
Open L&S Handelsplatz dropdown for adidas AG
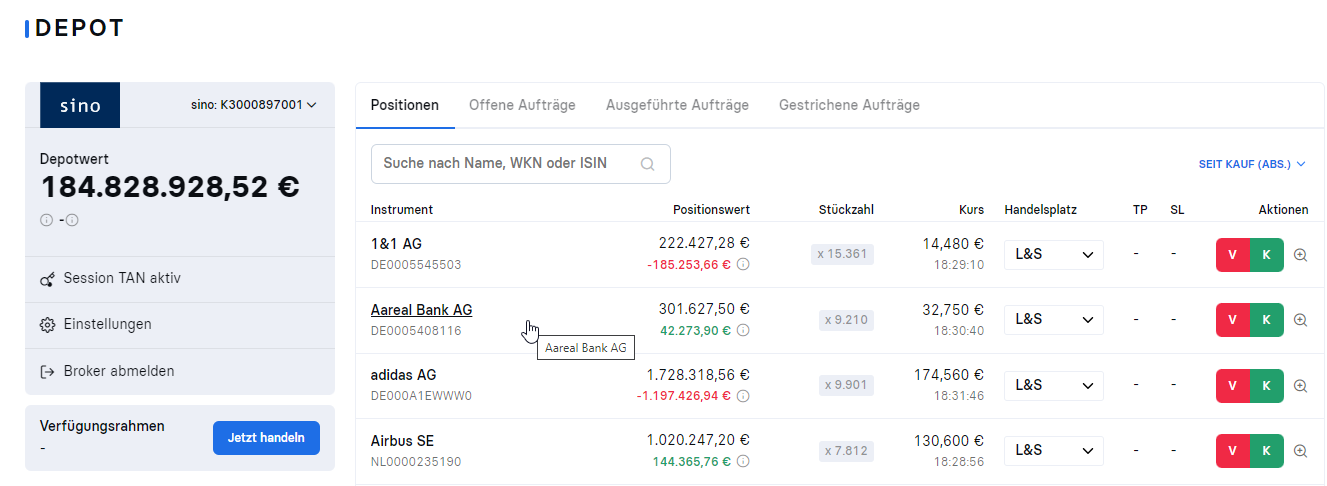pyautogui.click(x=1054, y=386)
